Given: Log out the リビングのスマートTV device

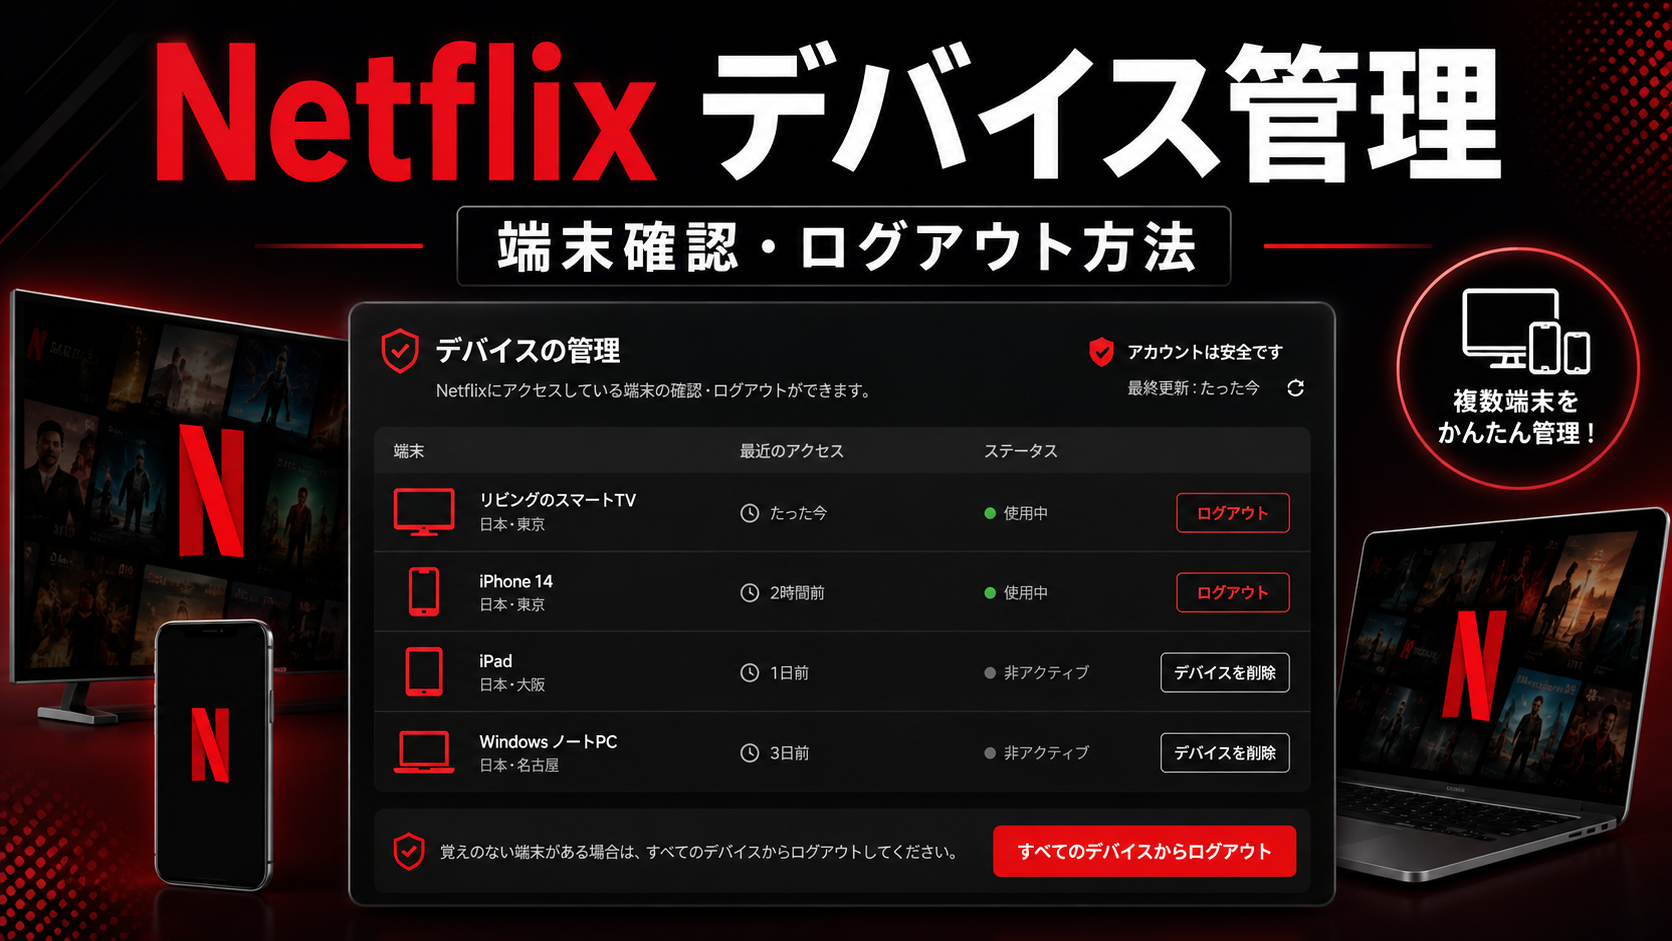Looking at the screenshot, I should [x=1232, y=513].
